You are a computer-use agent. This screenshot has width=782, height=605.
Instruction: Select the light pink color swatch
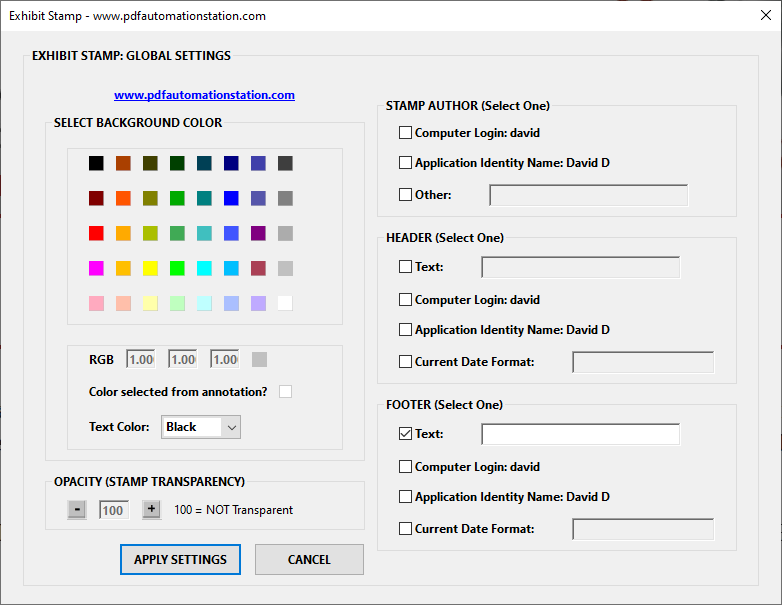tap(96, 303)
